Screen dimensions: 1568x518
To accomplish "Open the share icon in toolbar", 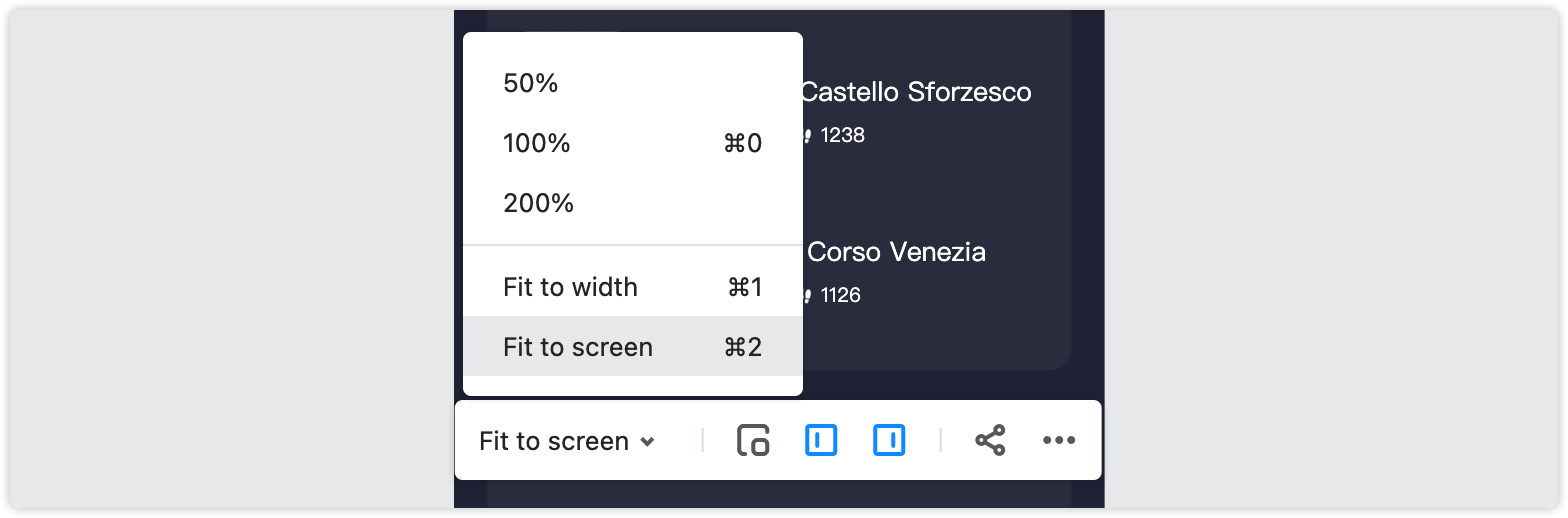I will (x=990, y=440).
